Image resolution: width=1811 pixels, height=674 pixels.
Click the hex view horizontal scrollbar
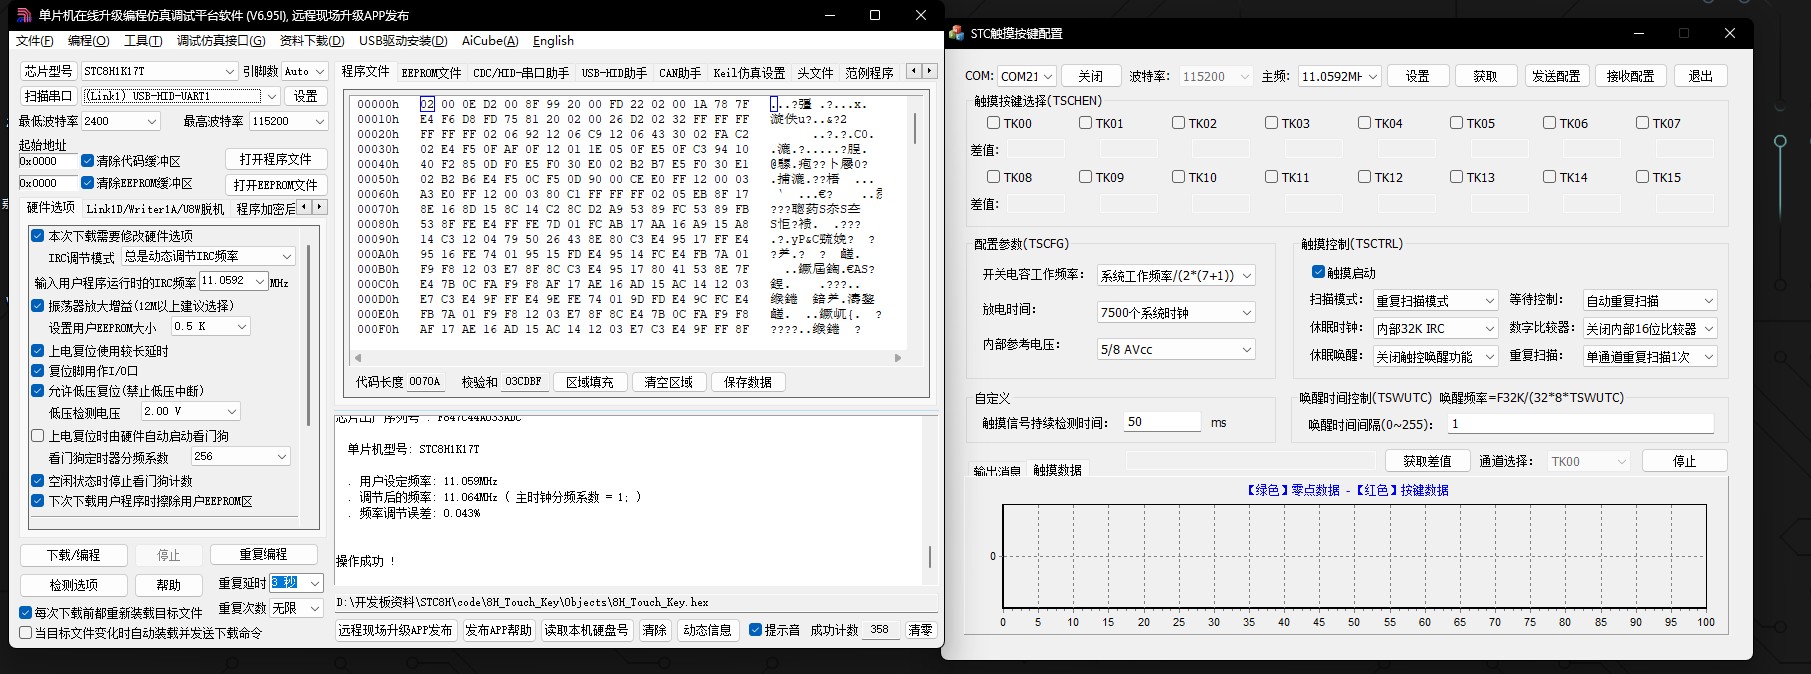click(x=628, y=357)
